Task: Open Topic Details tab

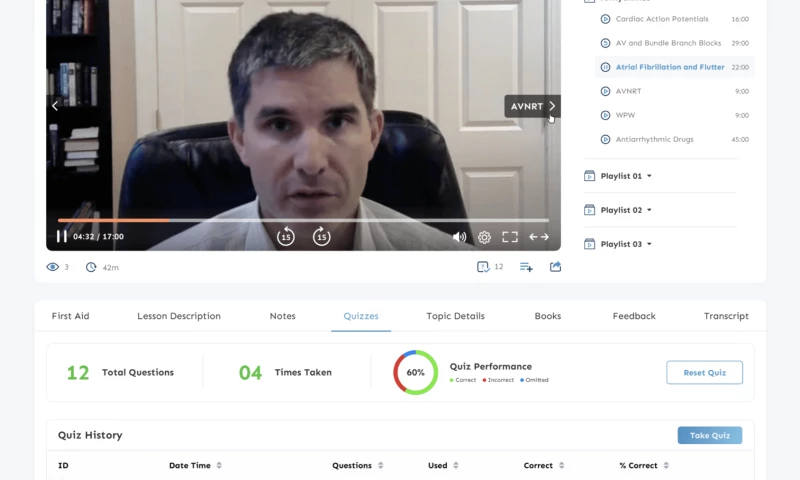Action: click(456, 316)
